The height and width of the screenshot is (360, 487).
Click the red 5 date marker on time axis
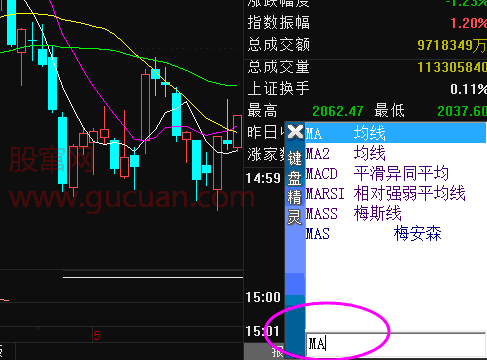97,336
